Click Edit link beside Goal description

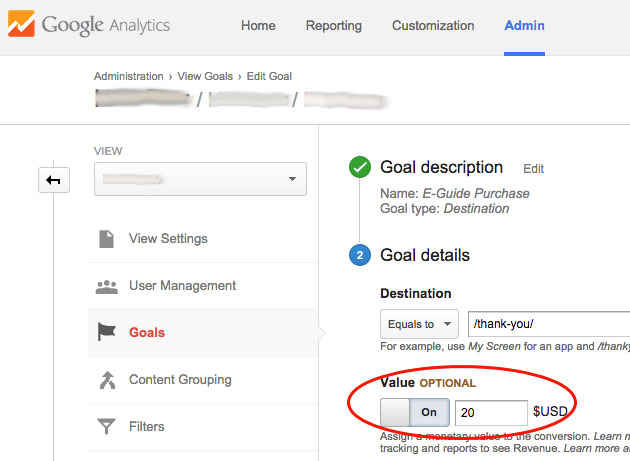[533, 169]
